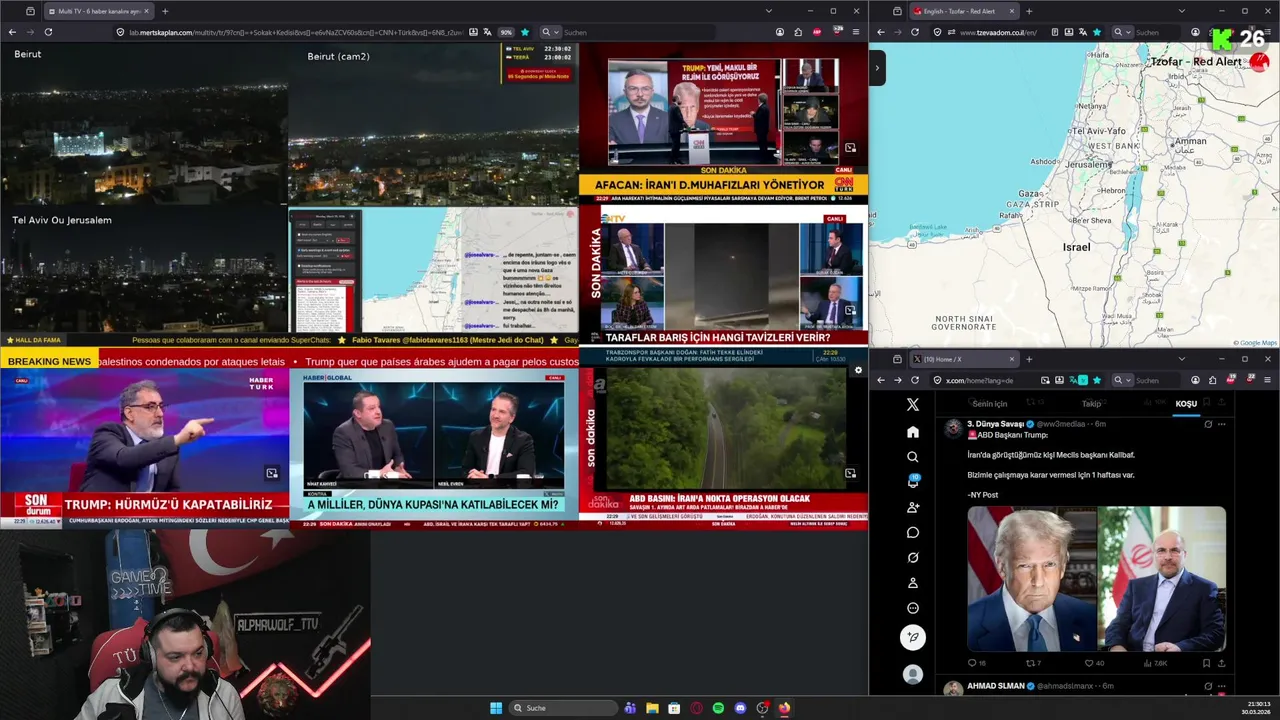Image resolution: width=1280 pixels, height=720 pixels.
Task: Toggle picture-in-picture on A Haber stream
Action: click(850, 473)
